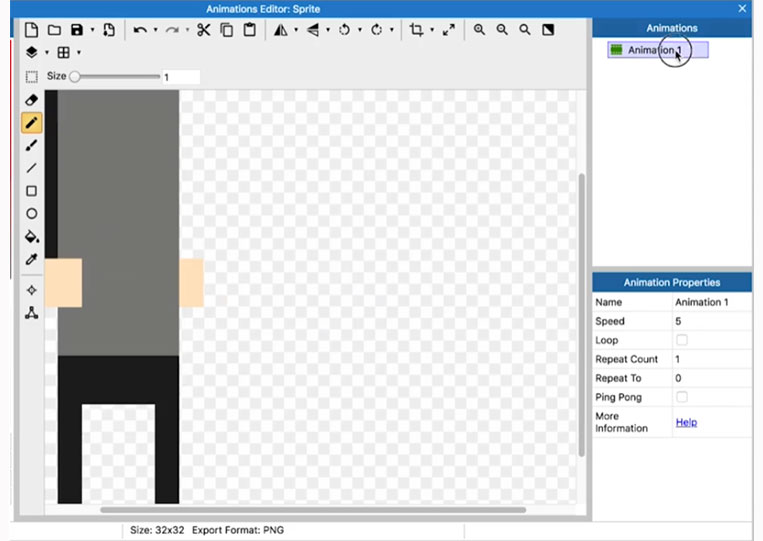This screenshot has width=763, height=541.
Task: Click the Cut scissors icon
Action: [x=203, y=30]
